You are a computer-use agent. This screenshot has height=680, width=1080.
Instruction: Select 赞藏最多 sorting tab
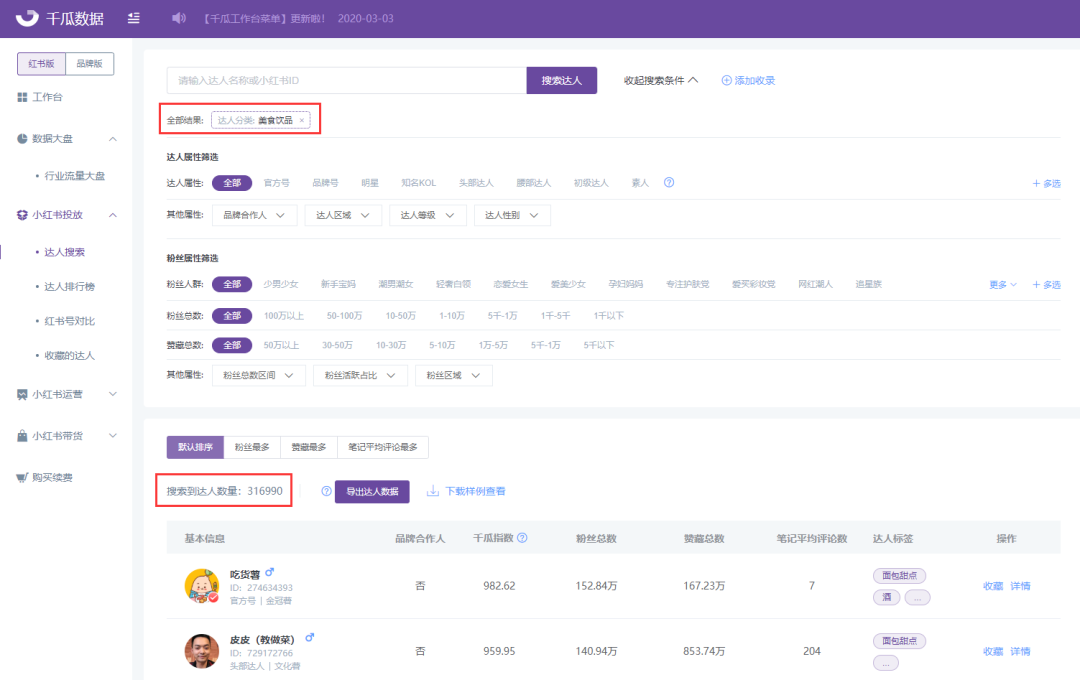tap(309, 447)
